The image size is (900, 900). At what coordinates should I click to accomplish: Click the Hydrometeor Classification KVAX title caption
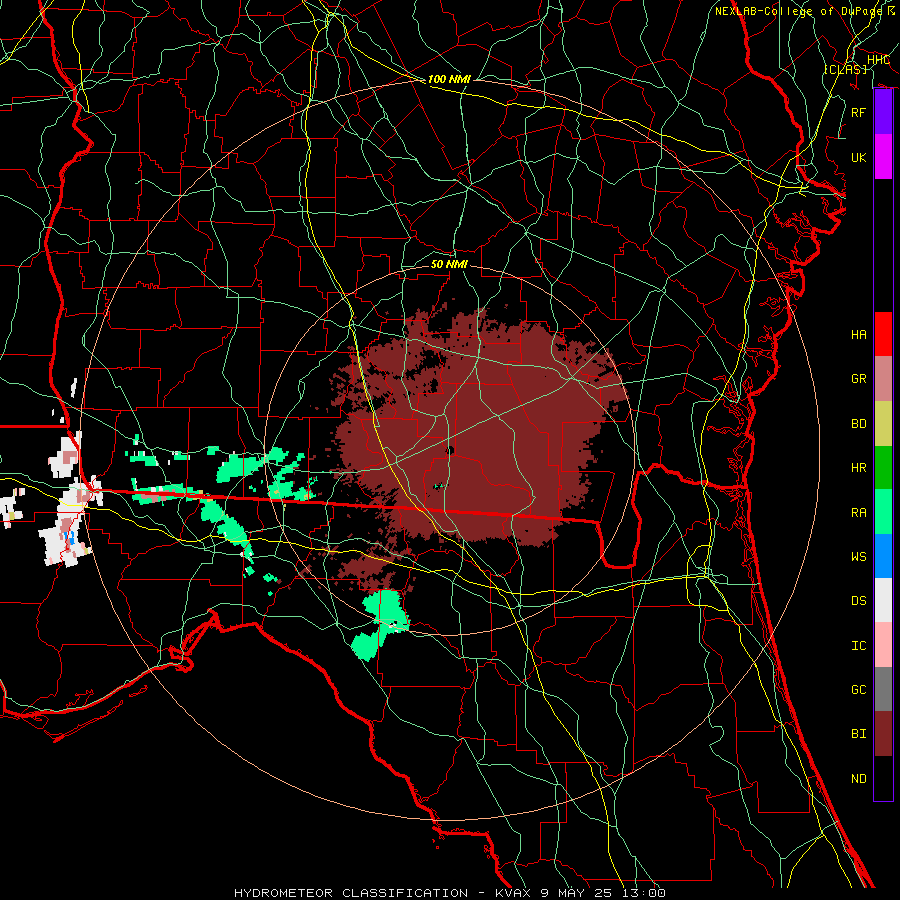click(x=449, y=893)
